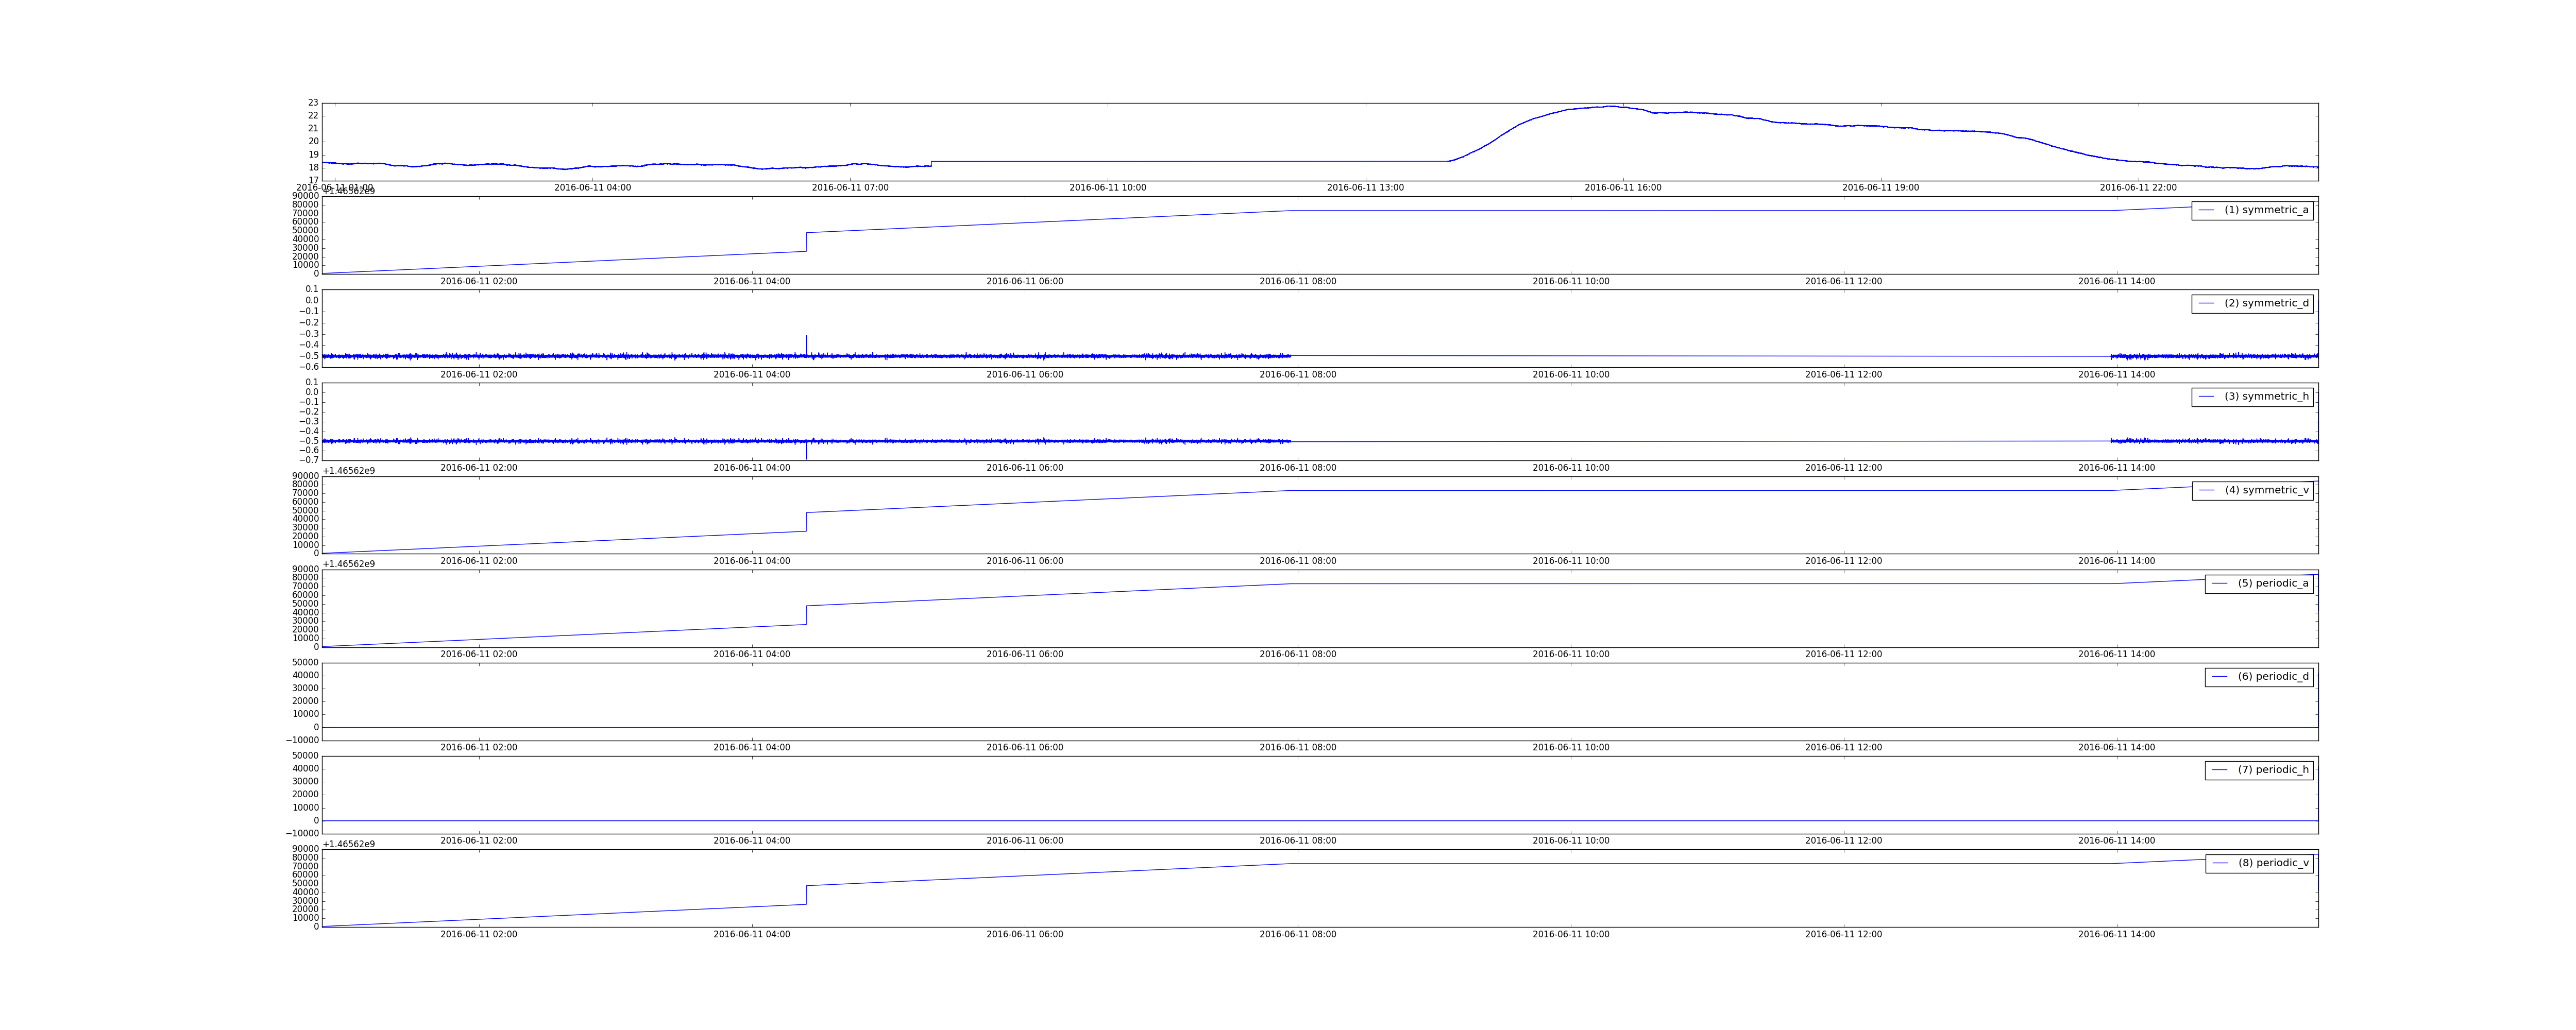
Task: Click the 10:00 tick below periodic_h plot
Action: pos(1571,841)
